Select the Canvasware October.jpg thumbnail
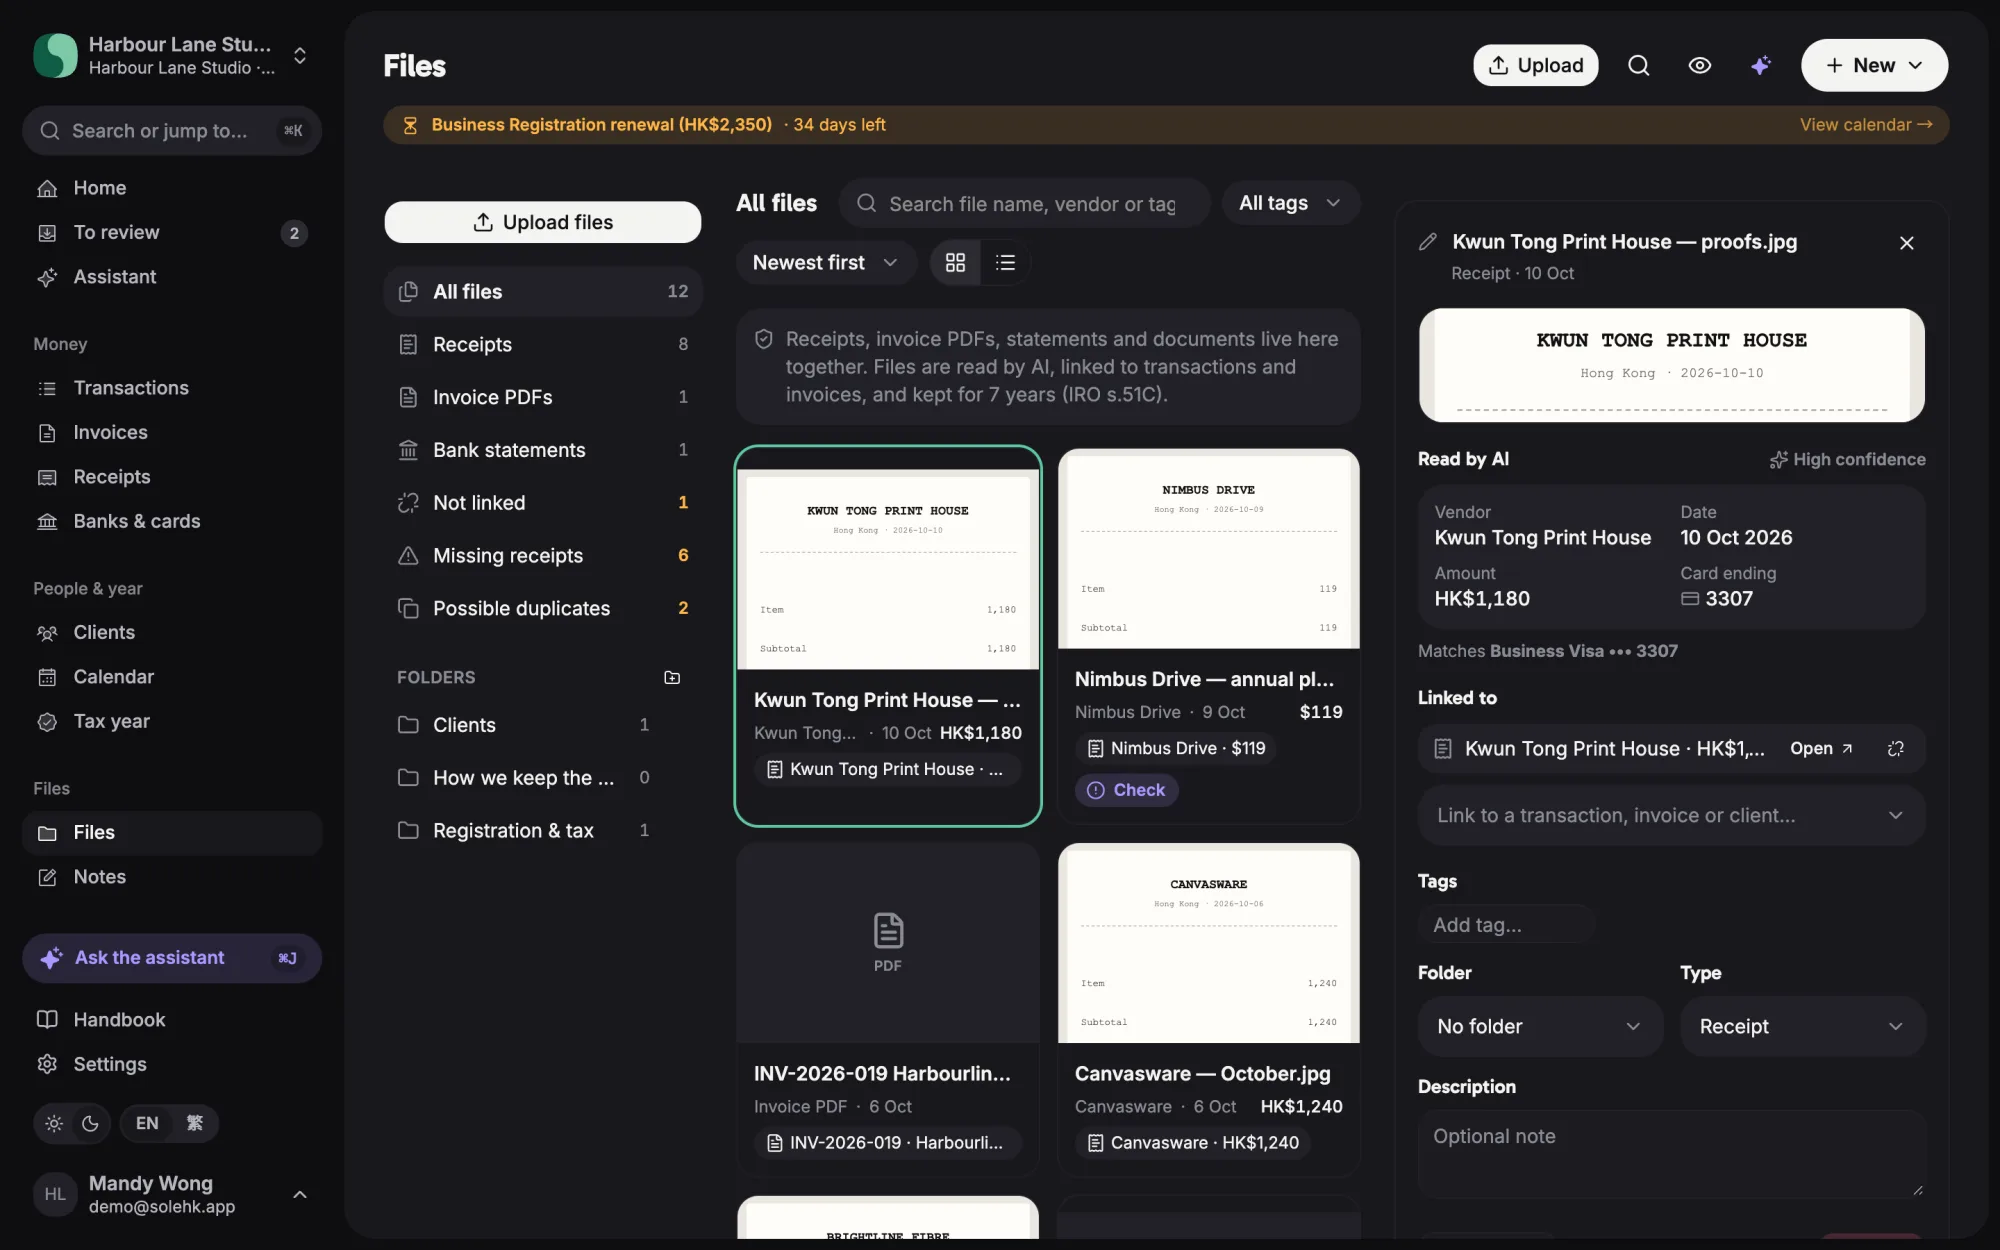The width and height of the screenshot is (2000, 1250). 1208,944
